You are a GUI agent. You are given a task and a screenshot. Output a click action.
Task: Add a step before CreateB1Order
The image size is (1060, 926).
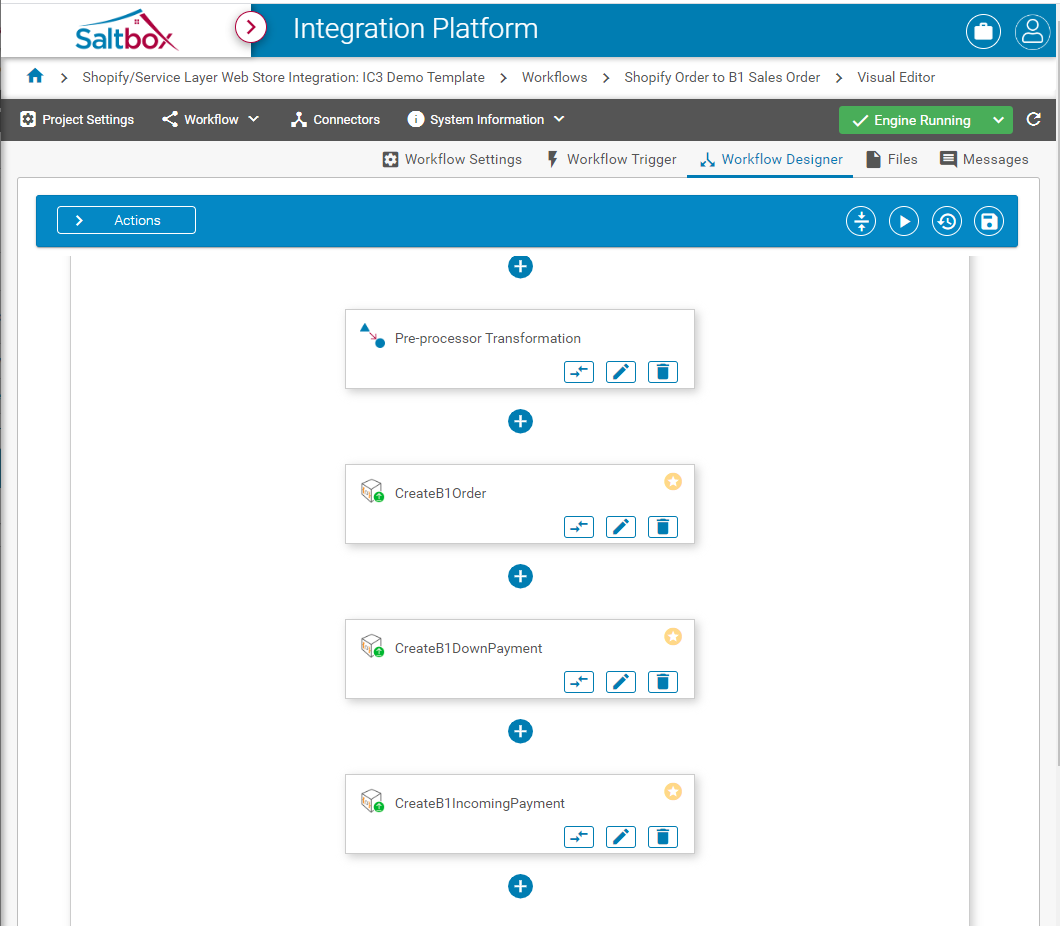(x=520, y=422)
